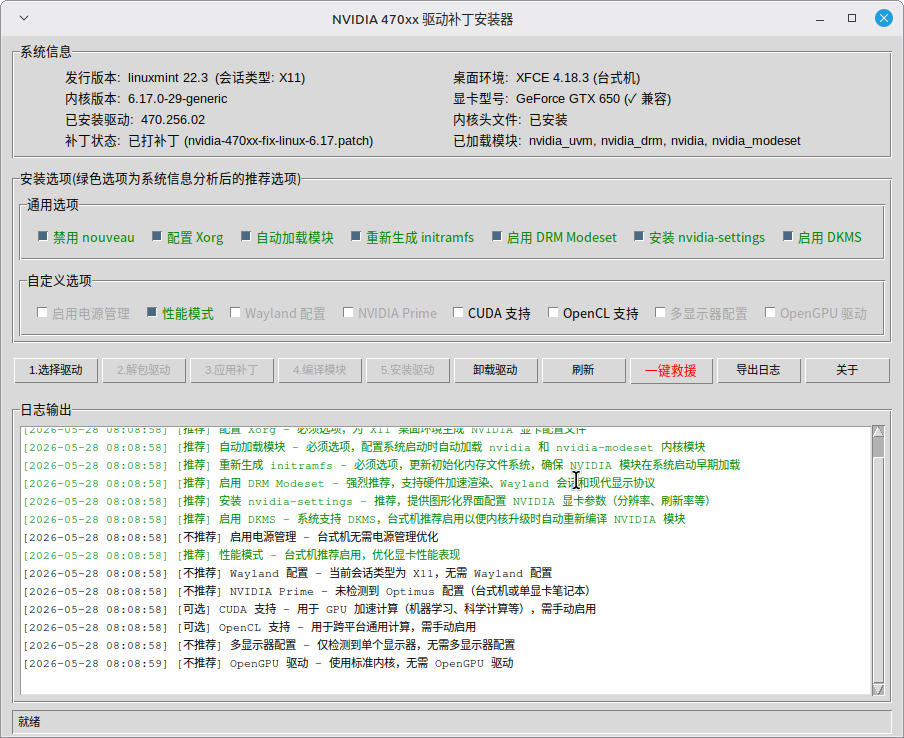904x738 pixels.
Task: Click the 3.应用补丁 button
Action: click(231, 370)
